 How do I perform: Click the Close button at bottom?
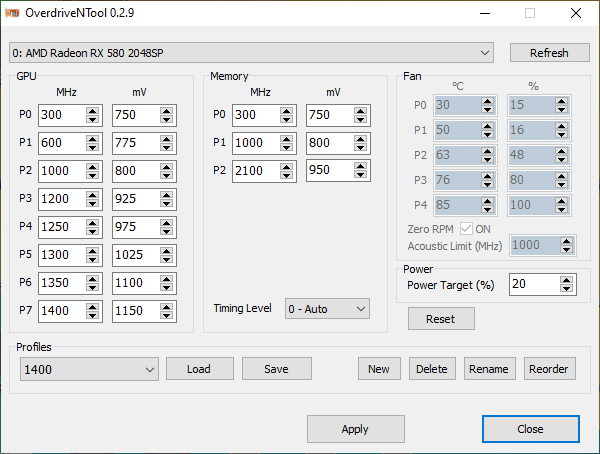[x=531, y=429]
